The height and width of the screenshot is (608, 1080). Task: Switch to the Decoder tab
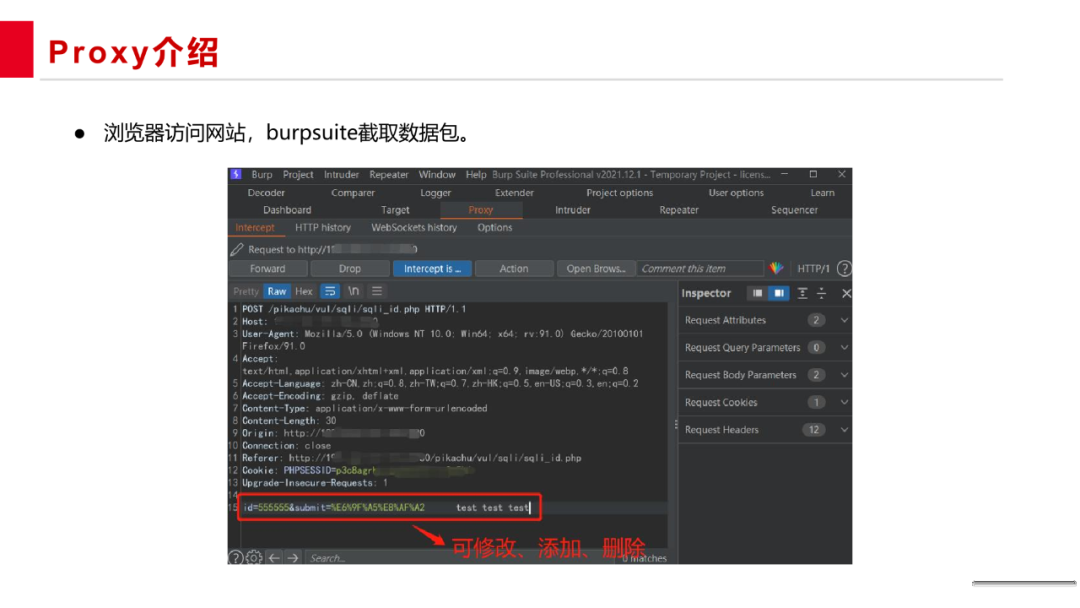pos(266,193)
